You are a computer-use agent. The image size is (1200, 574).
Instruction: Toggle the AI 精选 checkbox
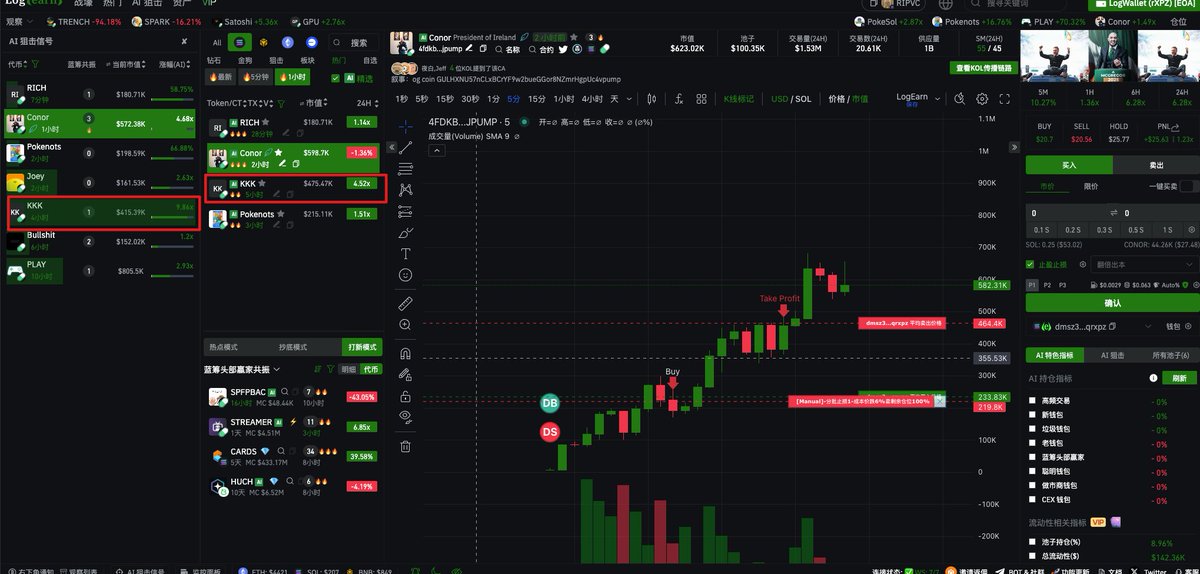click(335, 78)
